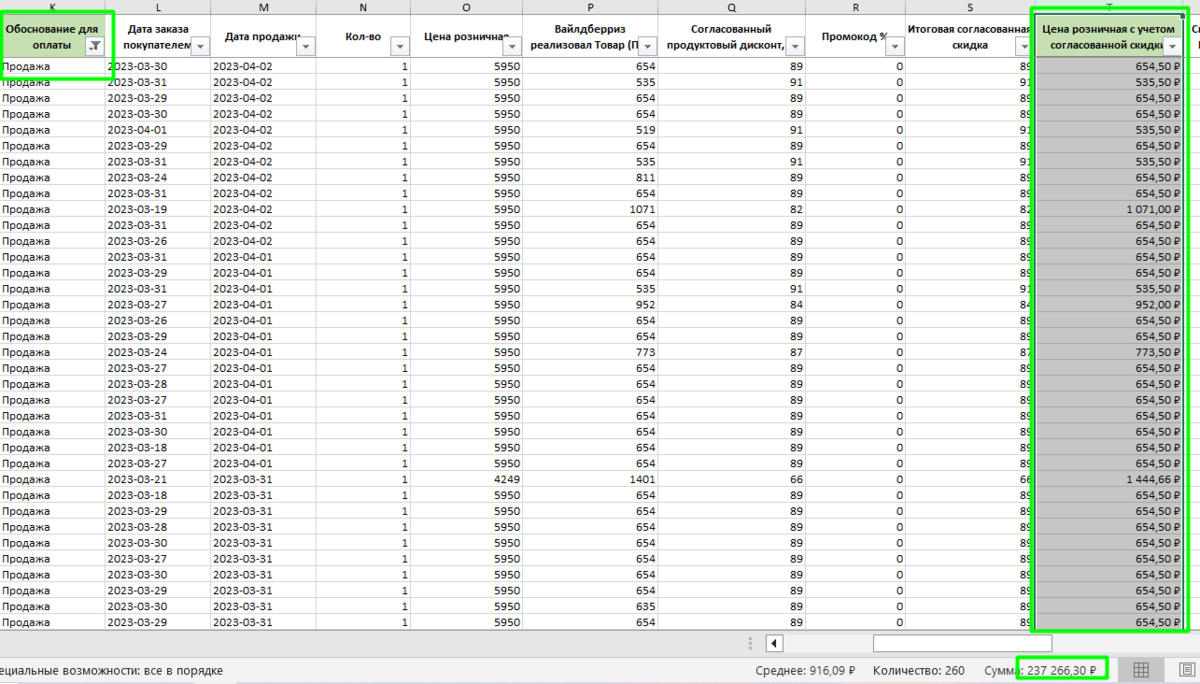Select column L by its letter header

[158, 7]
